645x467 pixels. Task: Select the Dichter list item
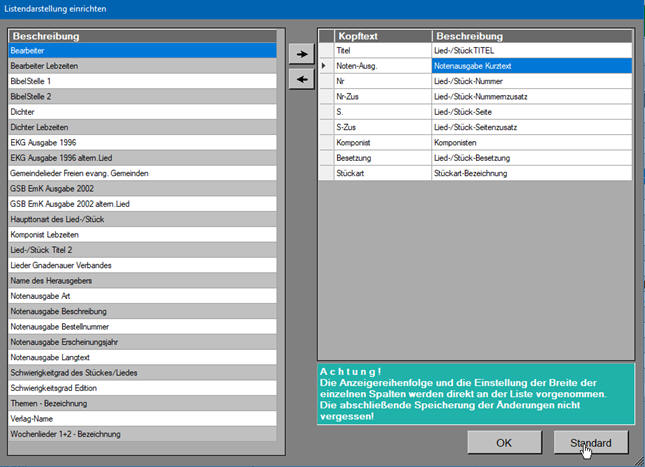point(141,112)
